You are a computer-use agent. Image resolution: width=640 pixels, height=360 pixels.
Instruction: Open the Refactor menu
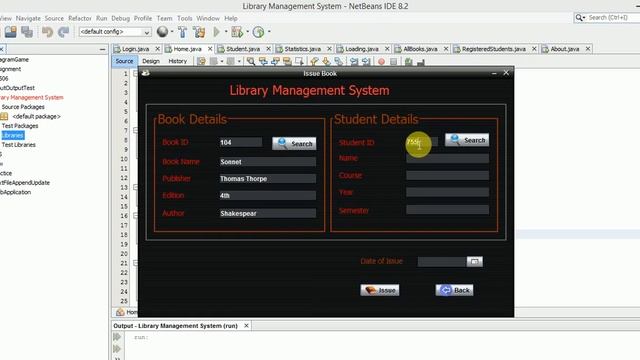tap(80, 18)
